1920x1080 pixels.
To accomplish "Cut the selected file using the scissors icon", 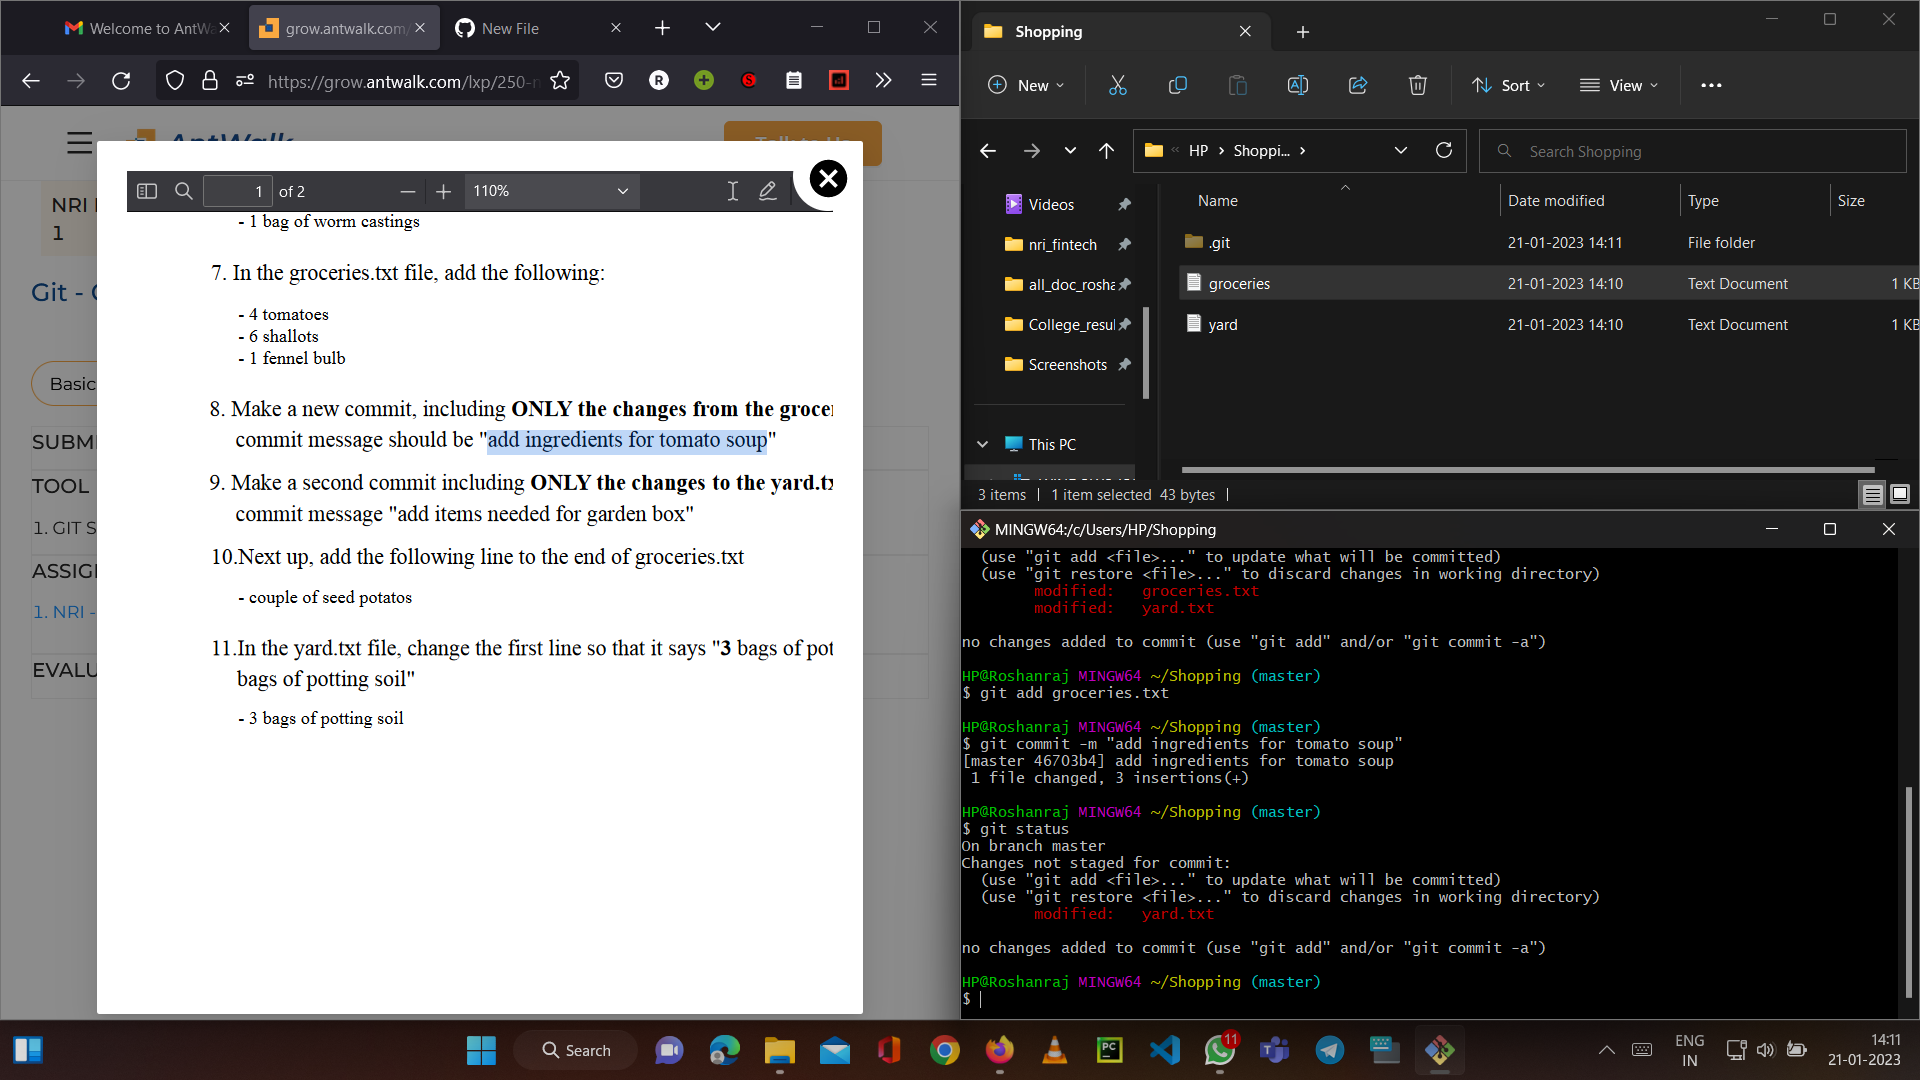I will [1117, 85].
